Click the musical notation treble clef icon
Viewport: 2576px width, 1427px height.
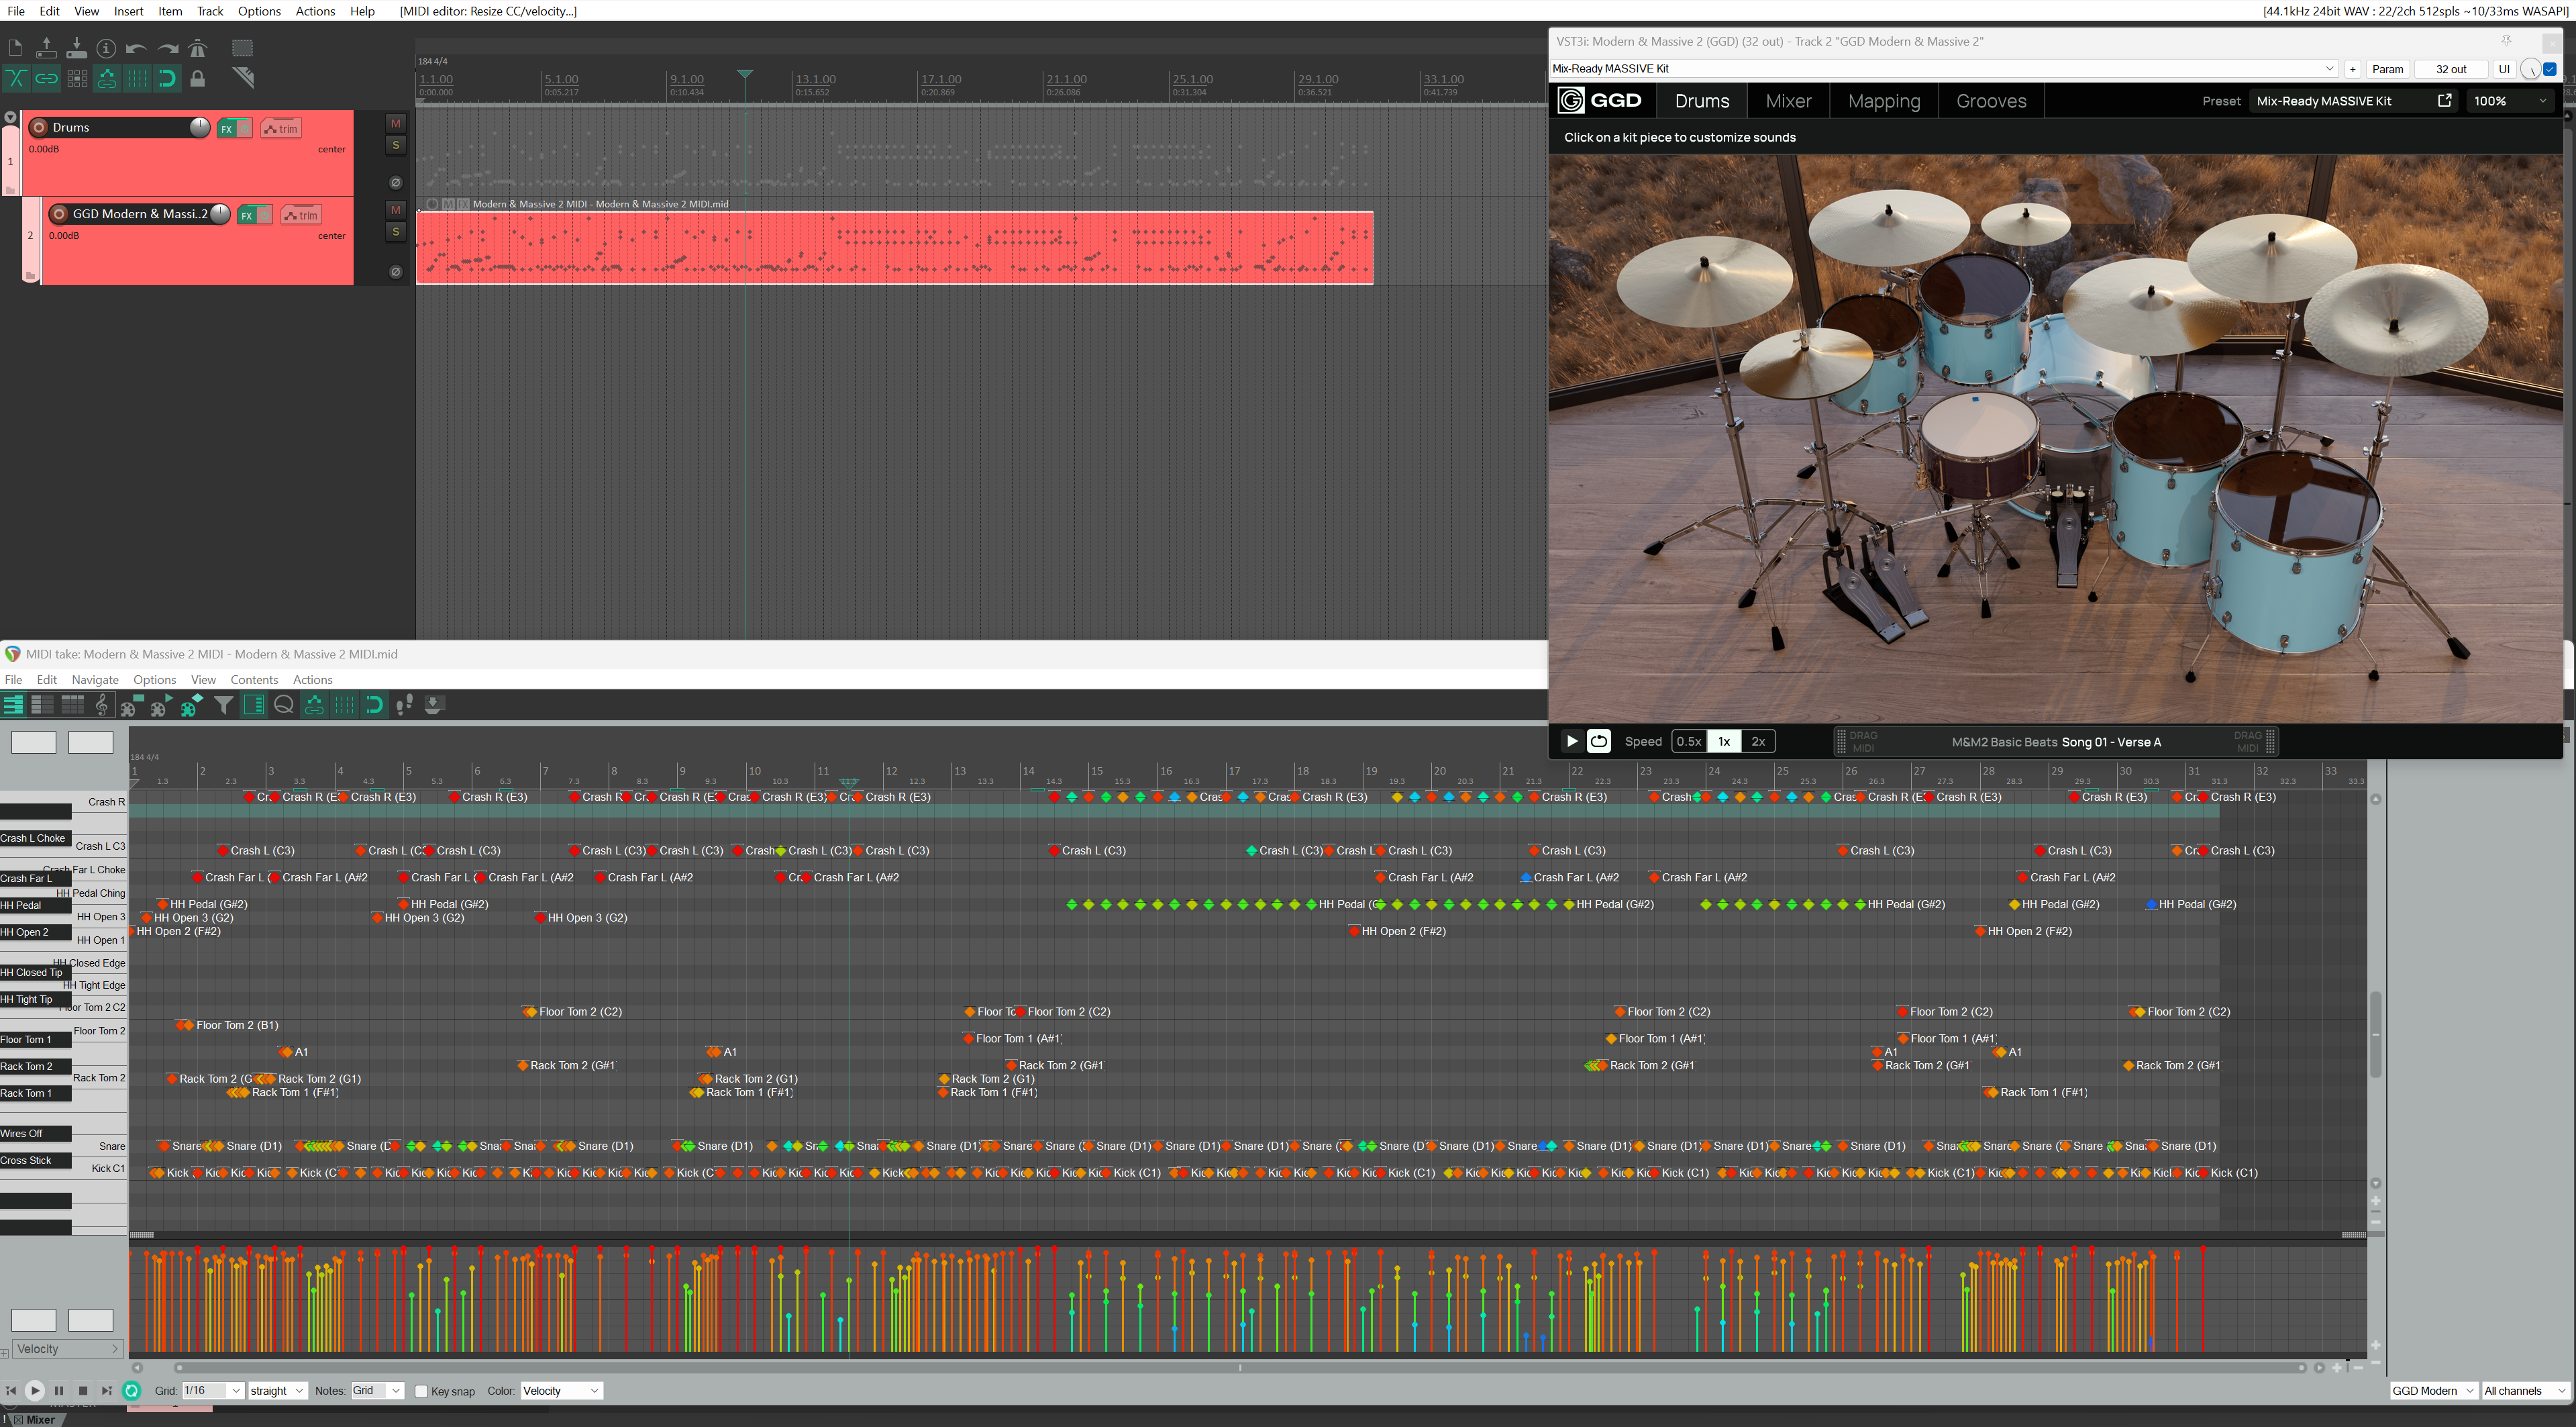[101, 705]
